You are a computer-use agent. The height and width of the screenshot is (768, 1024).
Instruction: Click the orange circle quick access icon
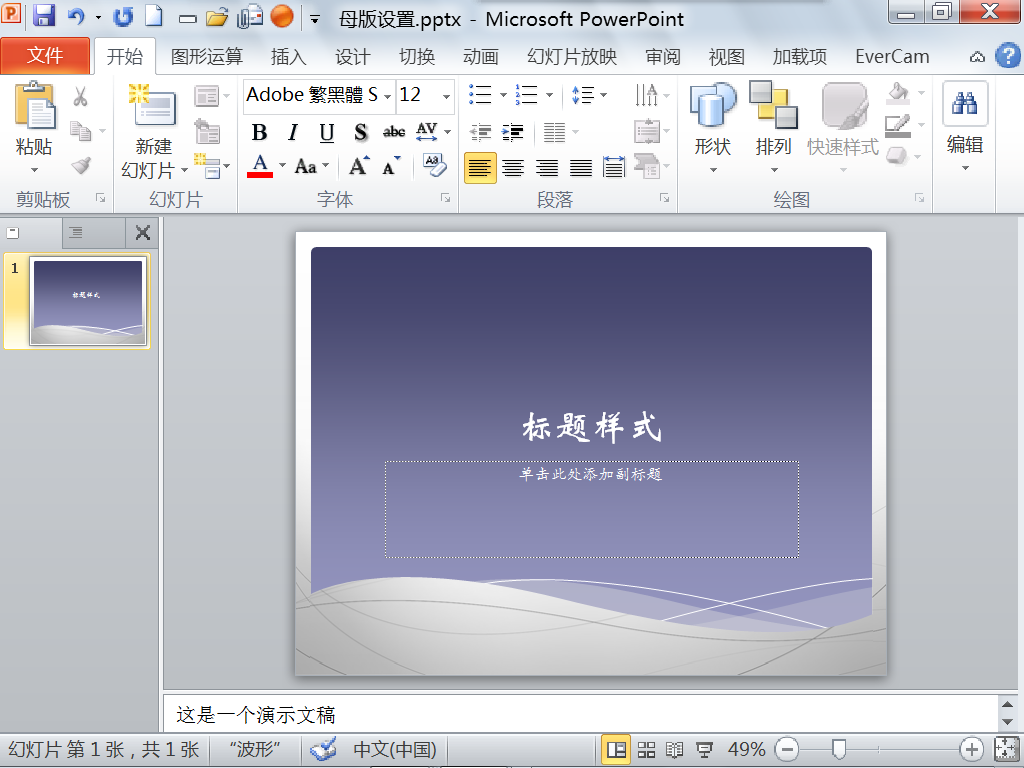282,16
